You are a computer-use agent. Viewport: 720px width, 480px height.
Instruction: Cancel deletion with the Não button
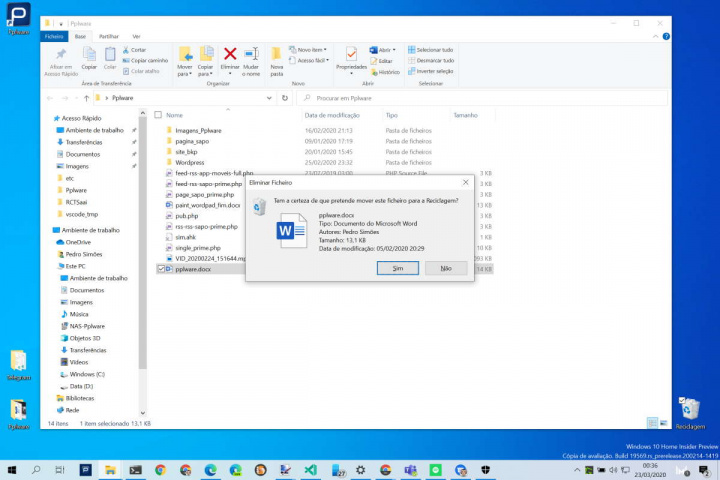[x=446, y=268]
